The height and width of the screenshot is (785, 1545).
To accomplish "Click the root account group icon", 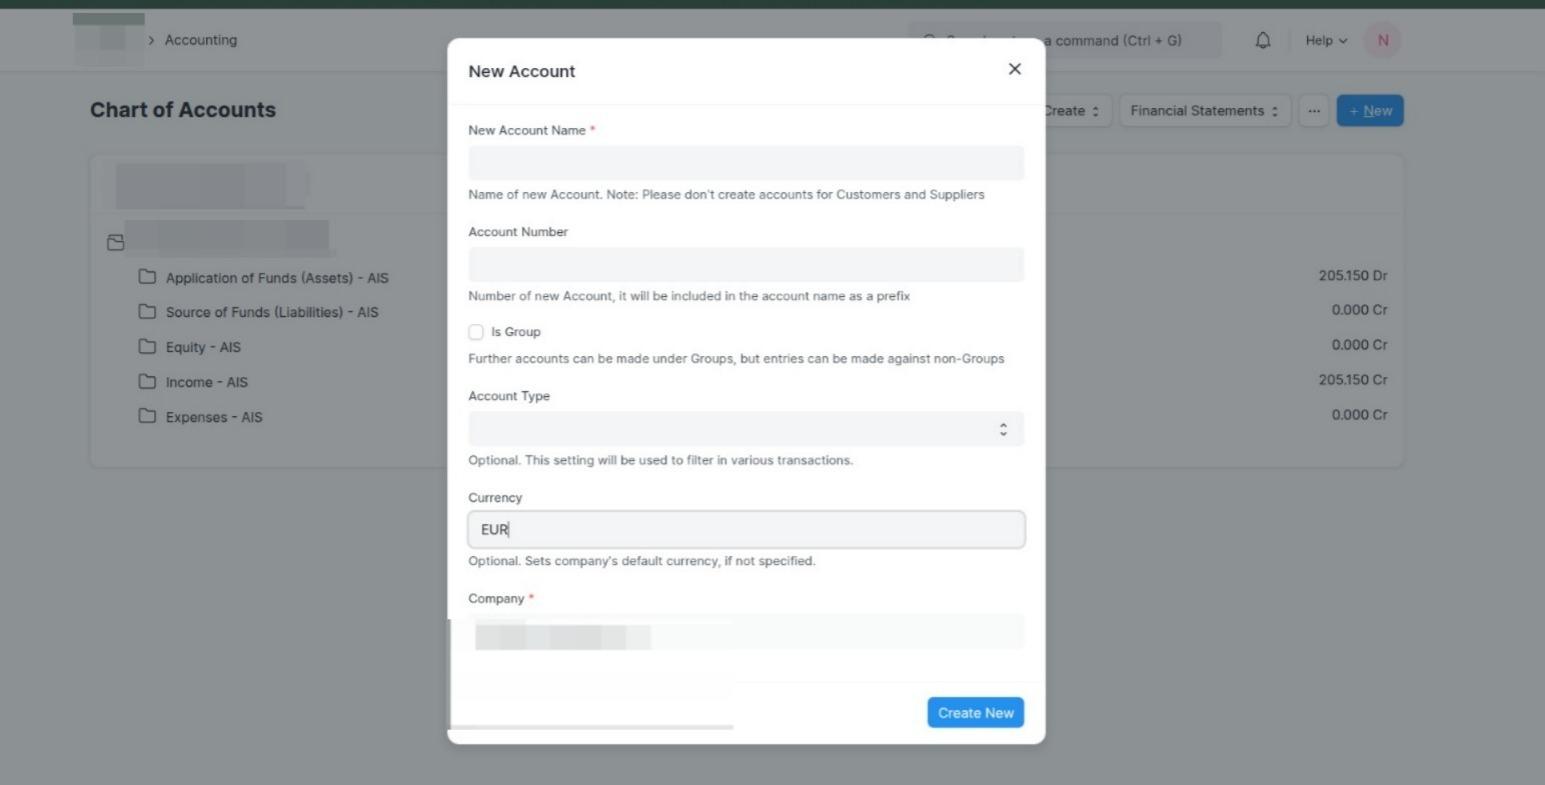I will coord(116,241).
